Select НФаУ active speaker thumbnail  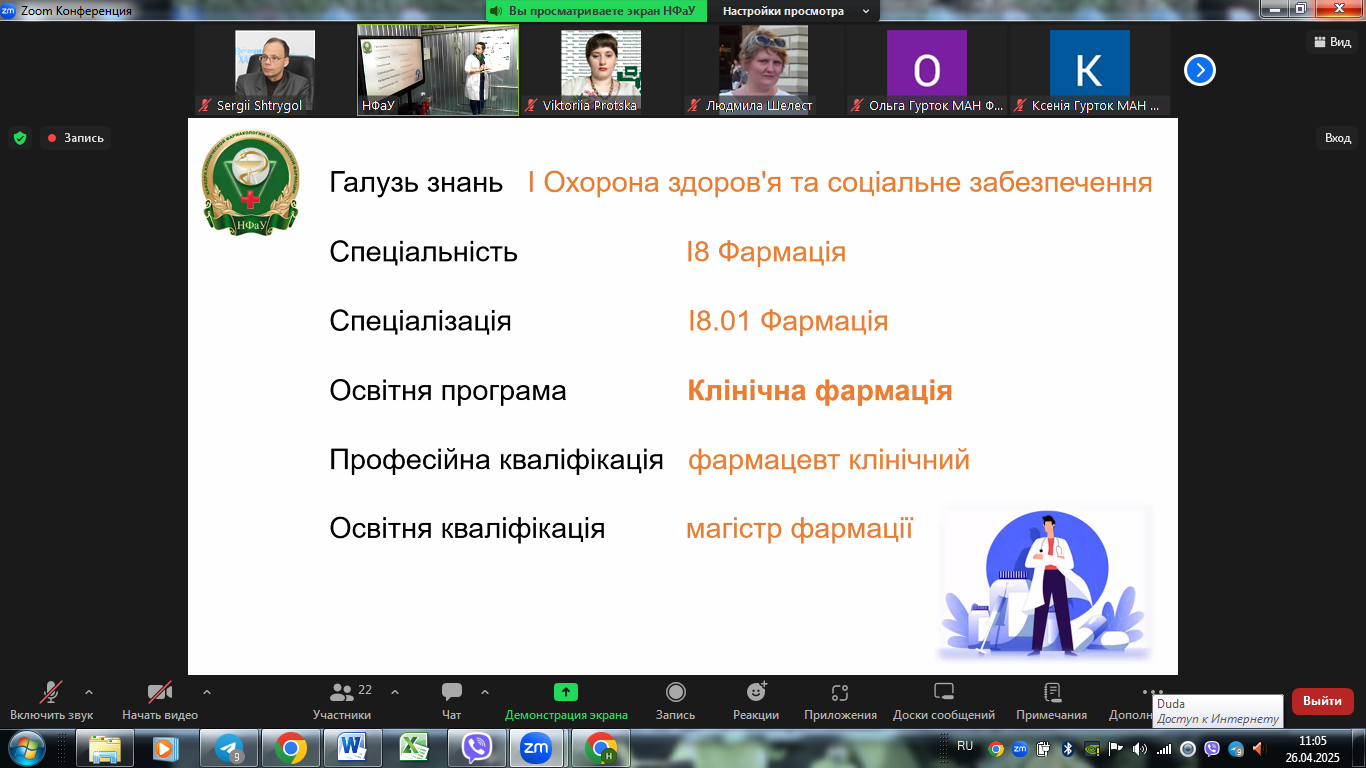pos(438,70)
